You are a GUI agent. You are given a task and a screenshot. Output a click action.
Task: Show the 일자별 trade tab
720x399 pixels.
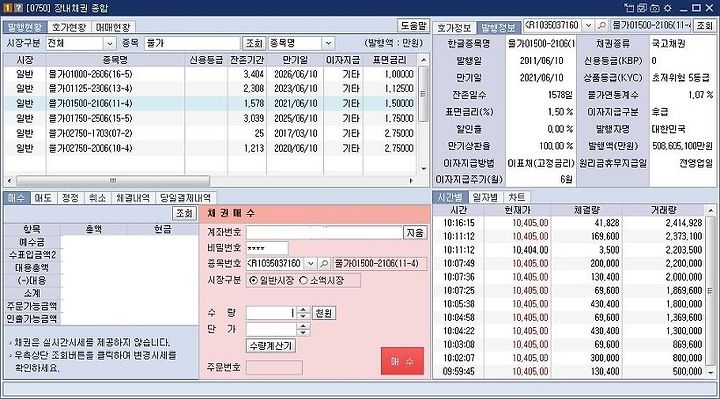click(485, 197)
